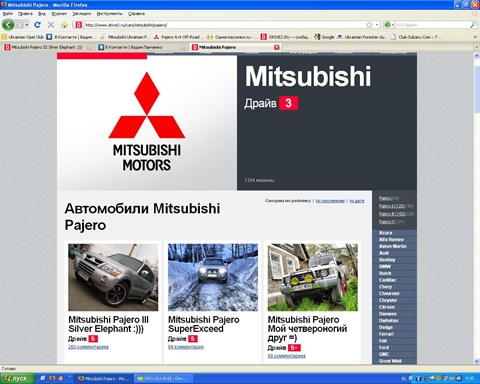
Task: Switch to the В Контакте tab
Action: point(142,47)
